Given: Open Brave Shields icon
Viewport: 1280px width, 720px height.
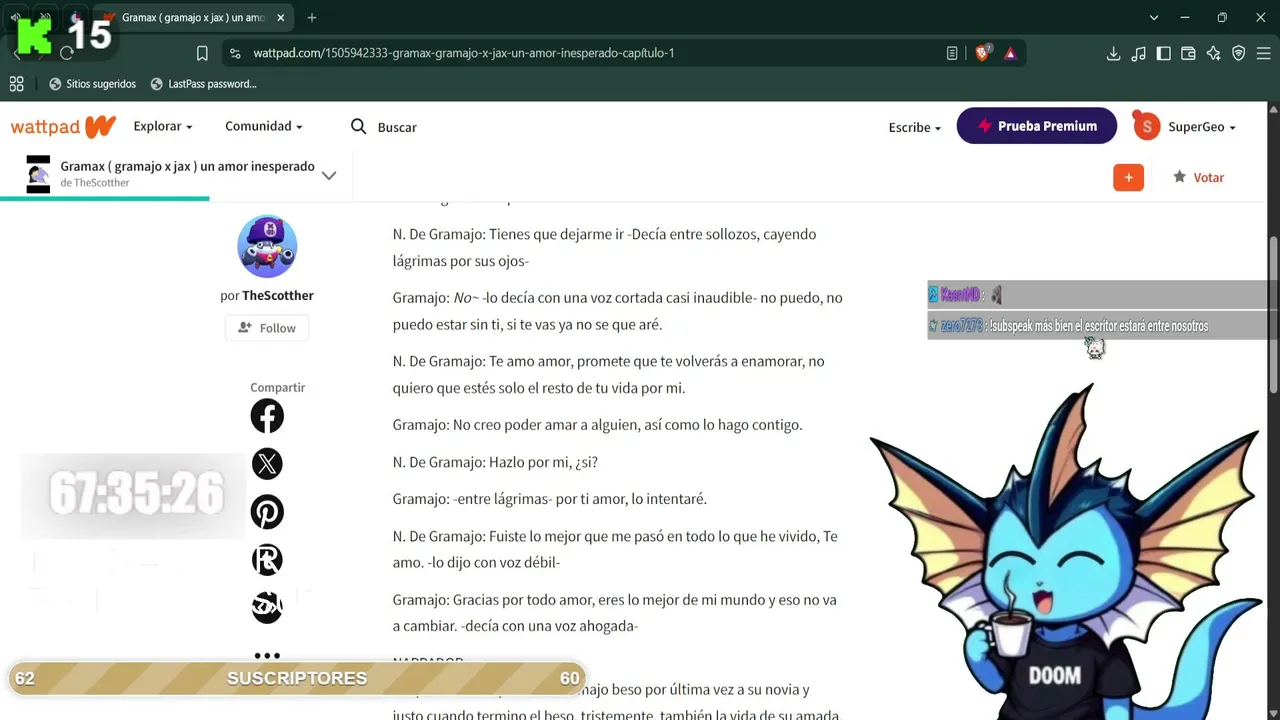Looking at the screenshot, I should 983,53.
